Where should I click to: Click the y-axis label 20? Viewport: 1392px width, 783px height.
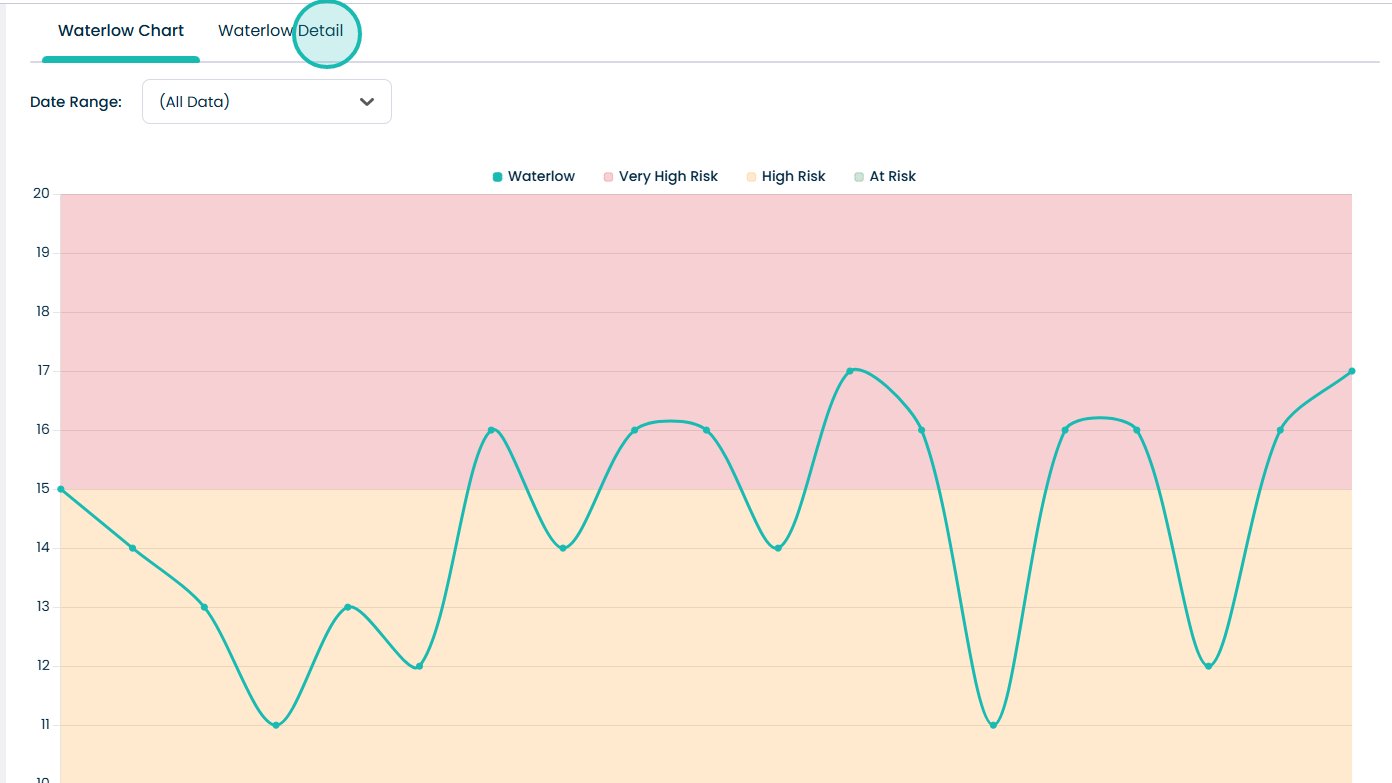click(x=41, y=194)
